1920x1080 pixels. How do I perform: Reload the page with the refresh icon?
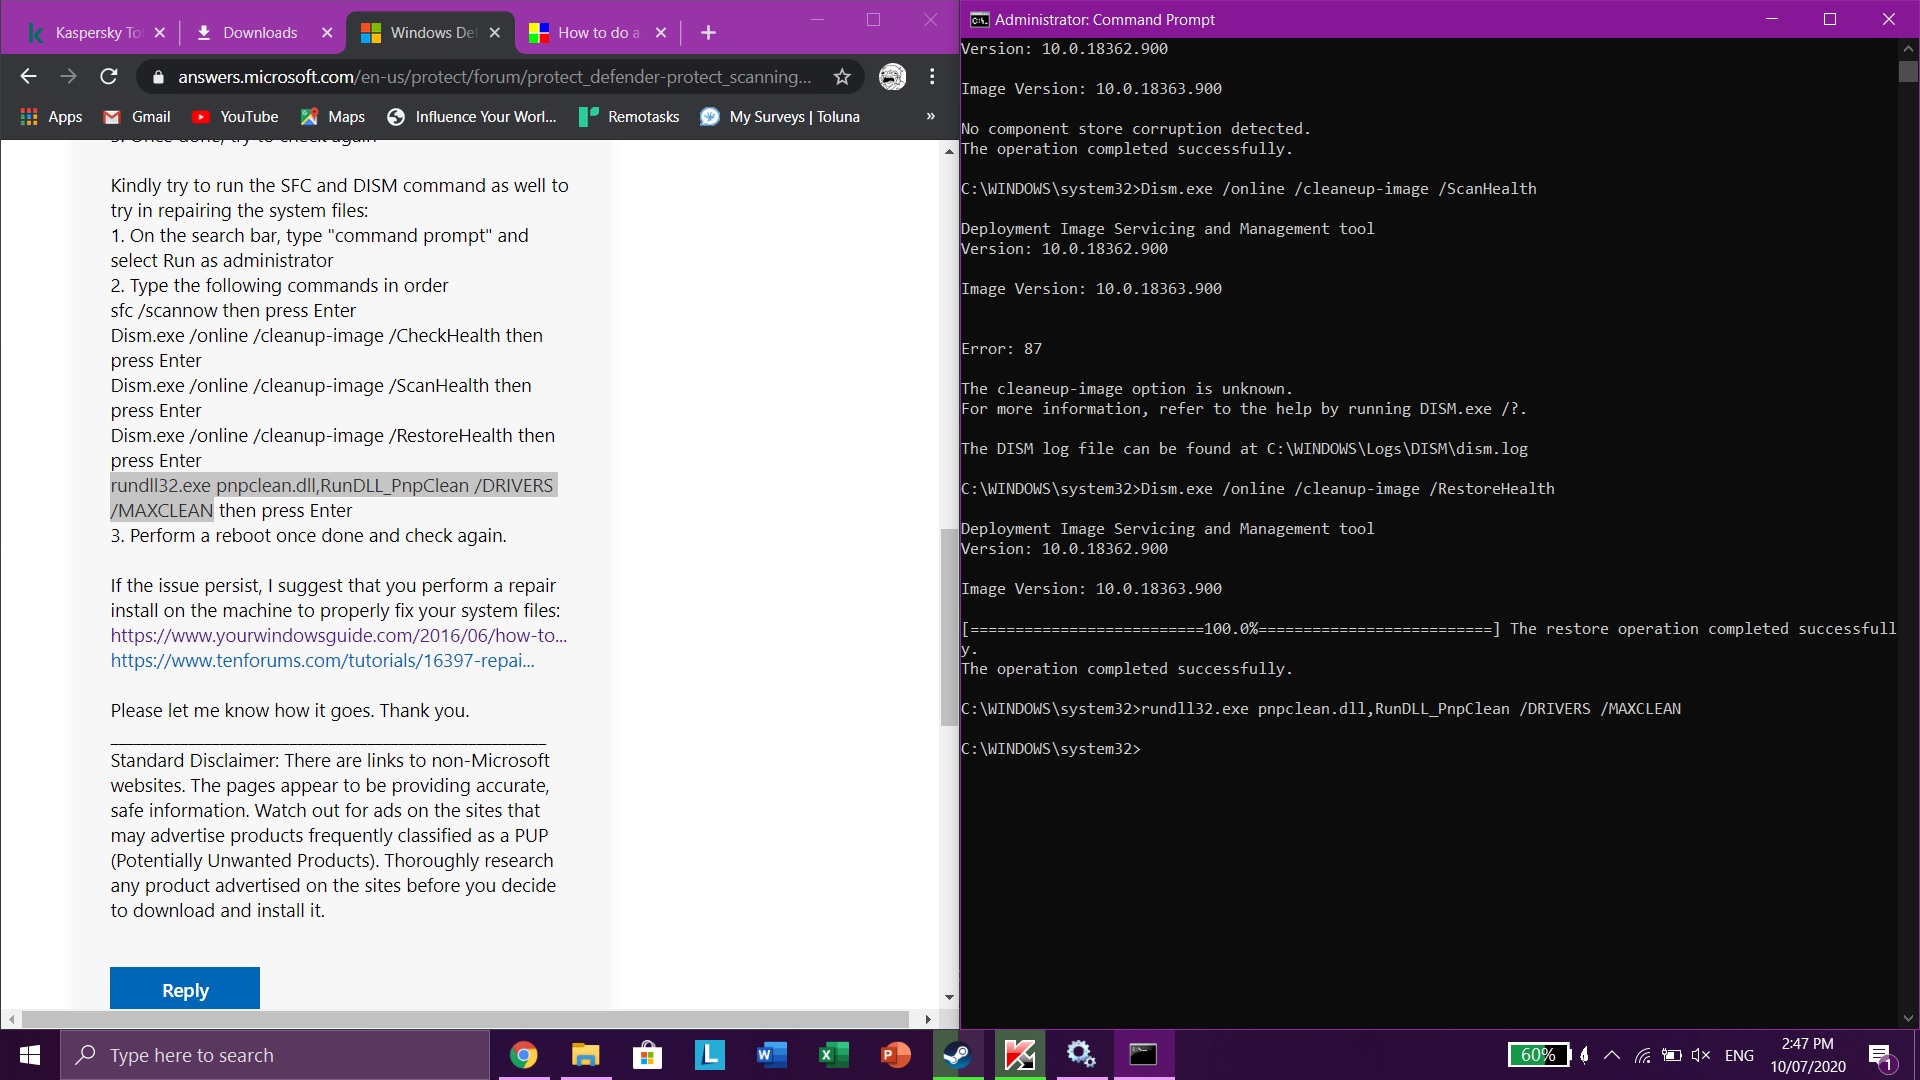pos(109,77)
